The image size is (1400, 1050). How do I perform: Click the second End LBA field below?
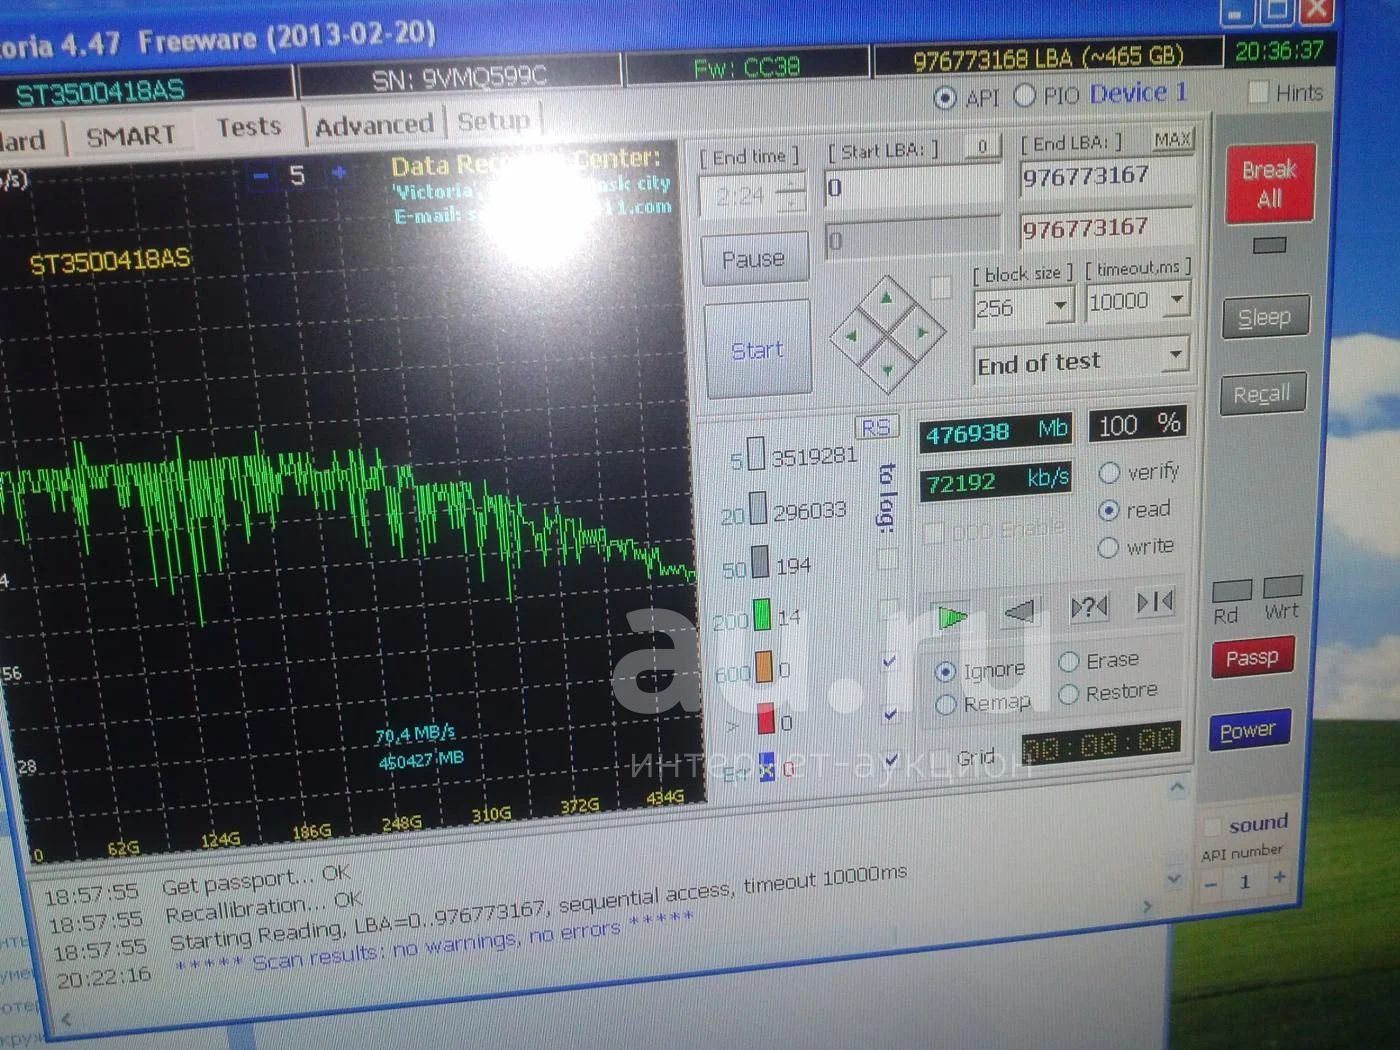click(x=1107, y=227)
